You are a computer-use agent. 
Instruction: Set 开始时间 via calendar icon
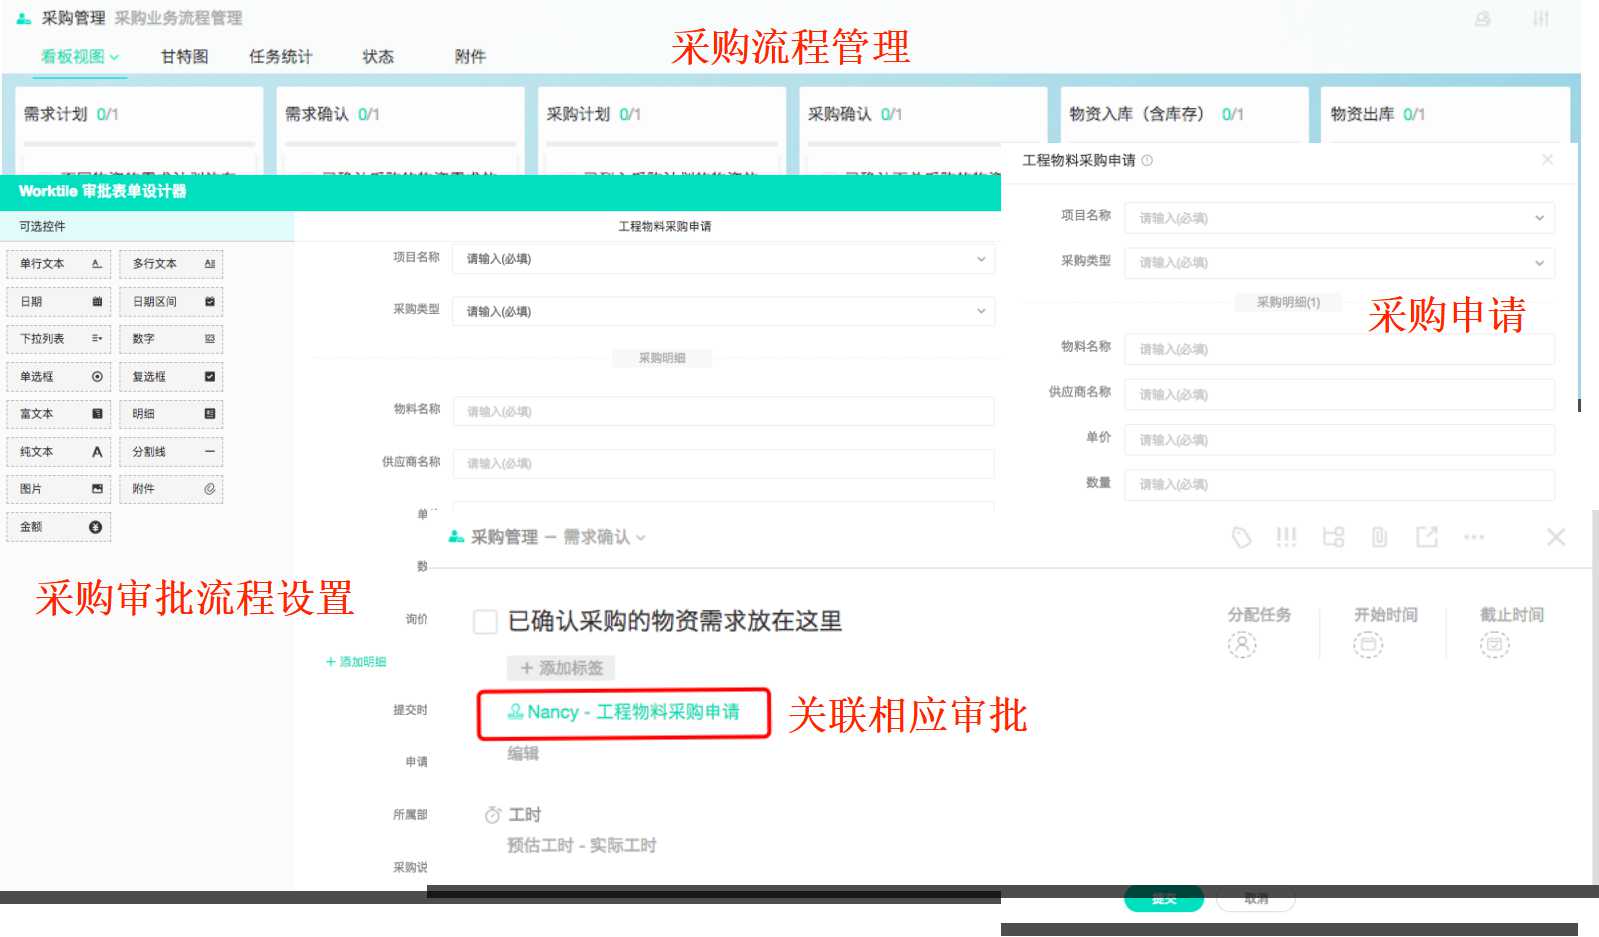pos(1368,645)
